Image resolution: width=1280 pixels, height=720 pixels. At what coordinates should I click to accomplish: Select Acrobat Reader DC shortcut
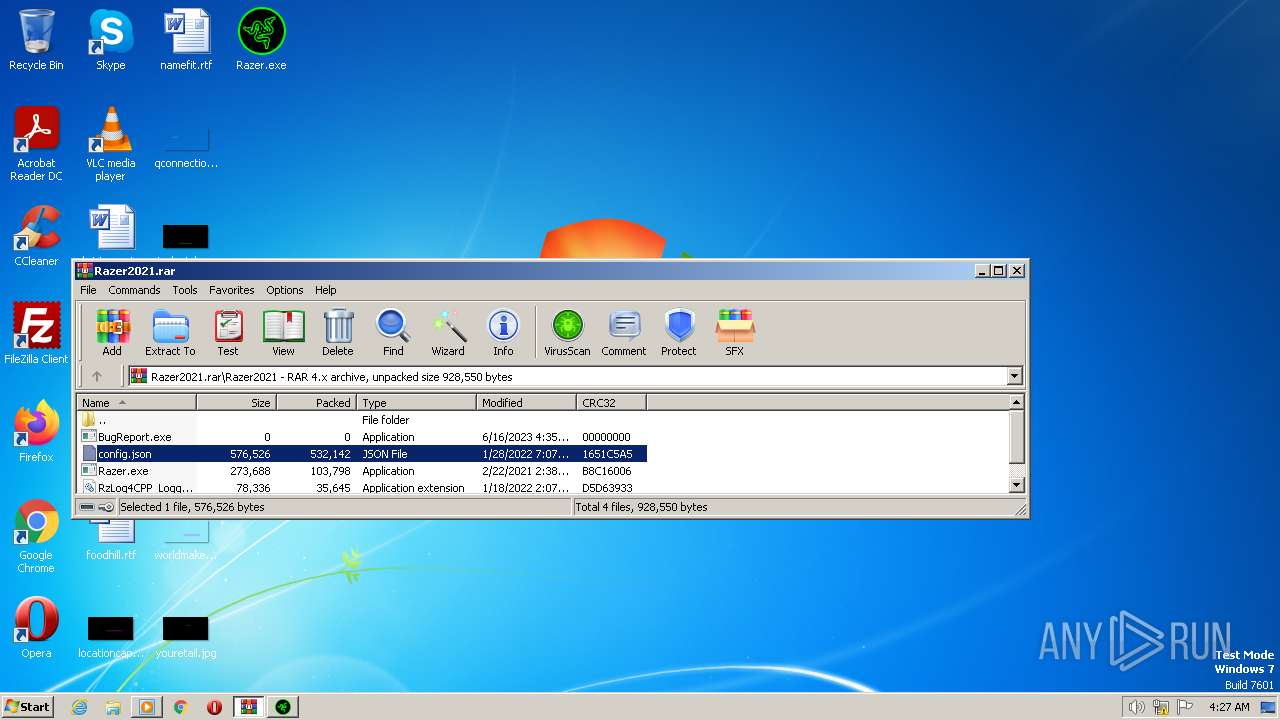pos(36,144)
